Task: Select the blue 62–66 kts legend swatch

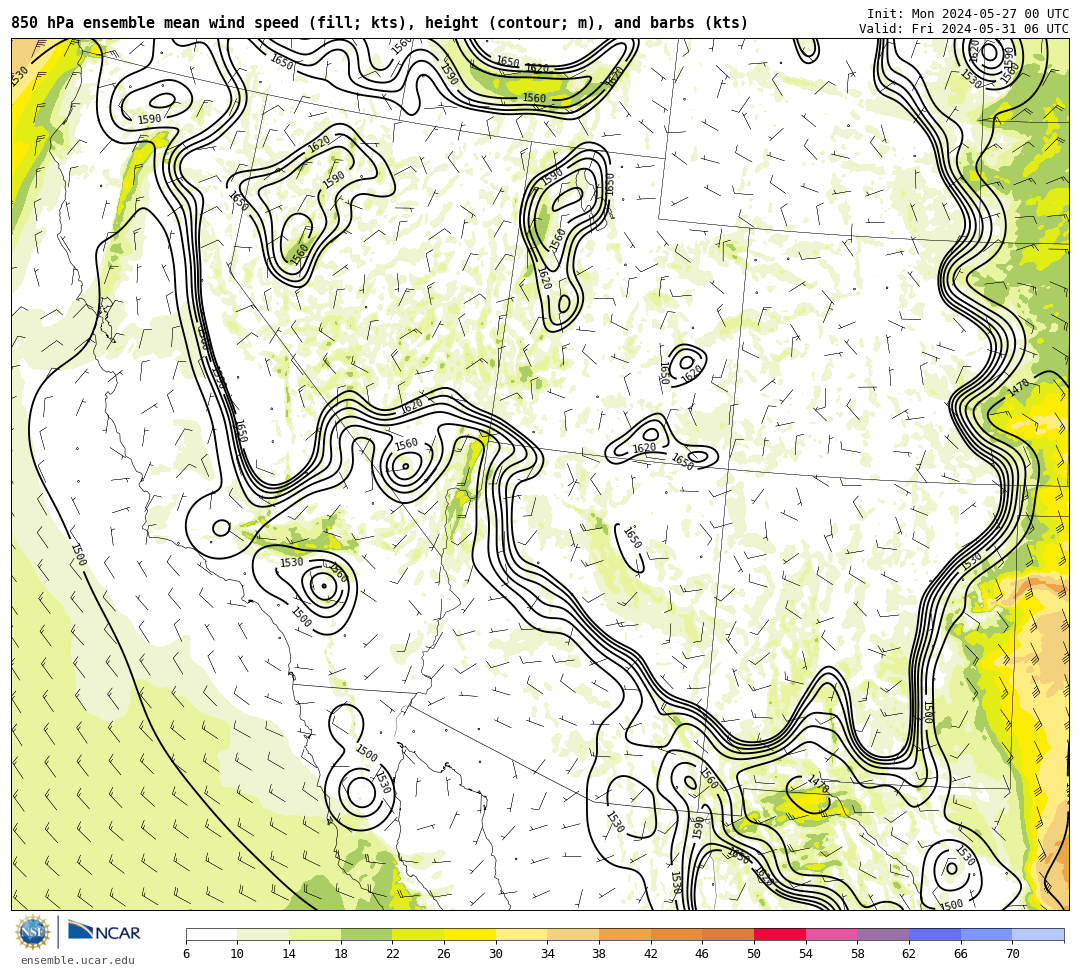Action: [x=935, y=934]
